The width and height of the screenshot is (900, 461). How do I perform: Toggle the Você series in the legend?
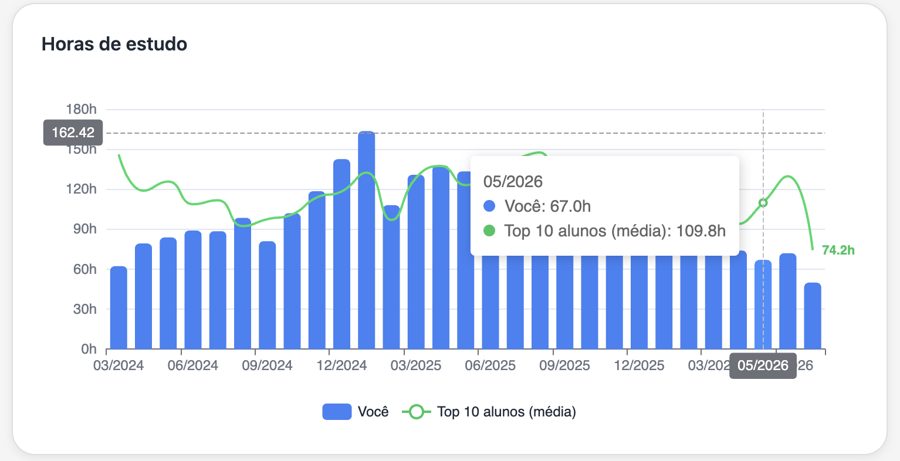[x=355, y=412]
